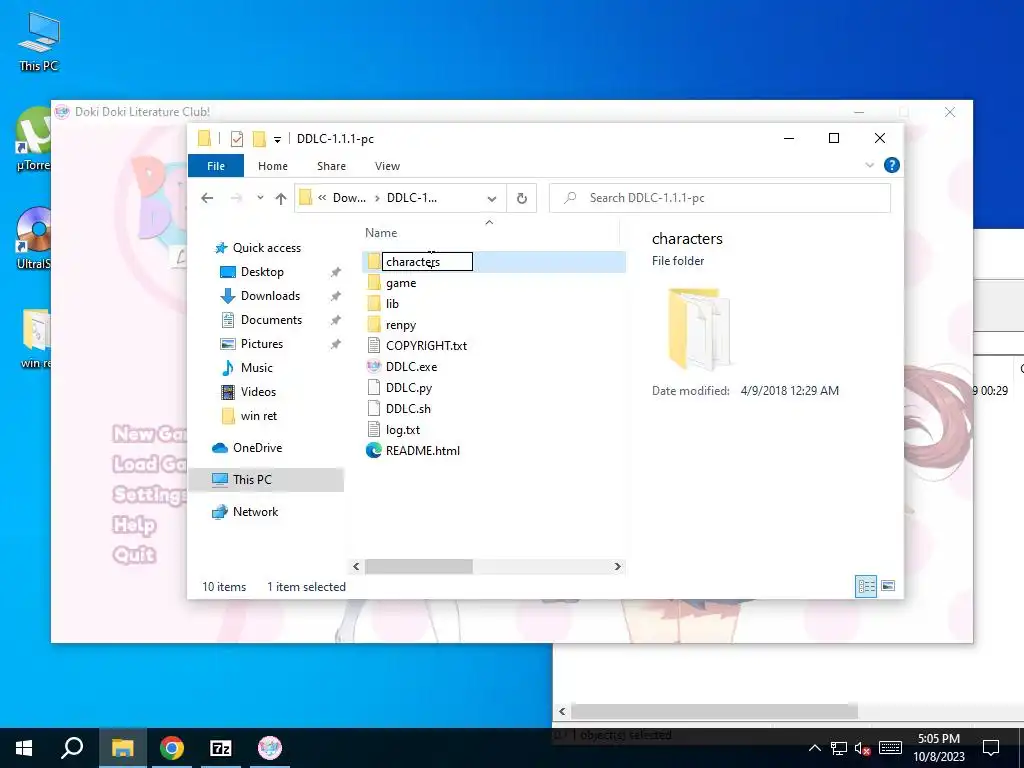Click Downloads segment in address bar
This screenshot has width=1024, height=768.
349,198
